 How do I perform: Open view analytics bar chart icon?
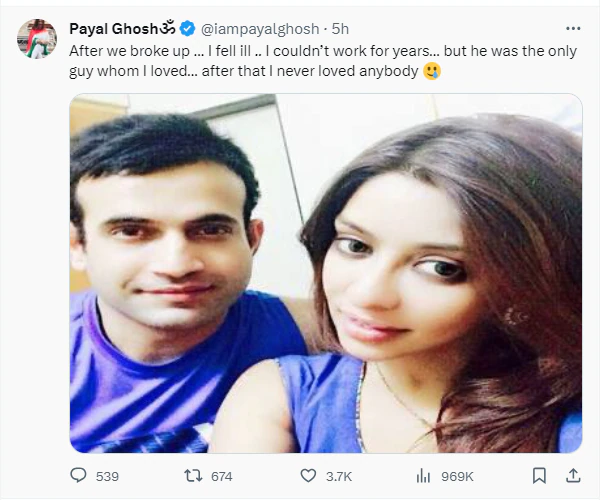pyautogui.click(x=423, y=476)
